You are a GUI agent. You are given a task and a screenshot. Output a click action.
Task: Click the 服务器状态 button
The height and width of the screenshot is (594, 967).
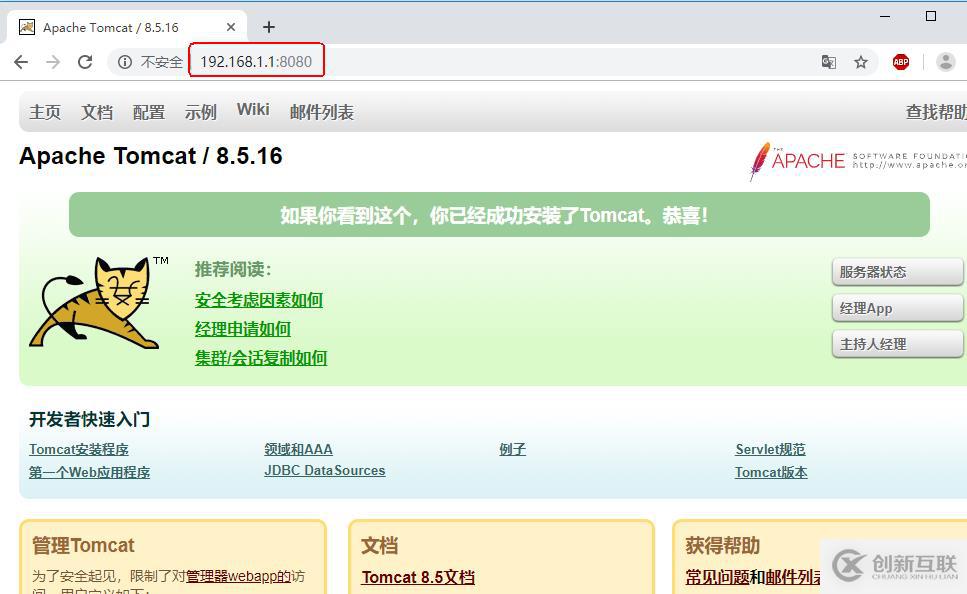897,272
